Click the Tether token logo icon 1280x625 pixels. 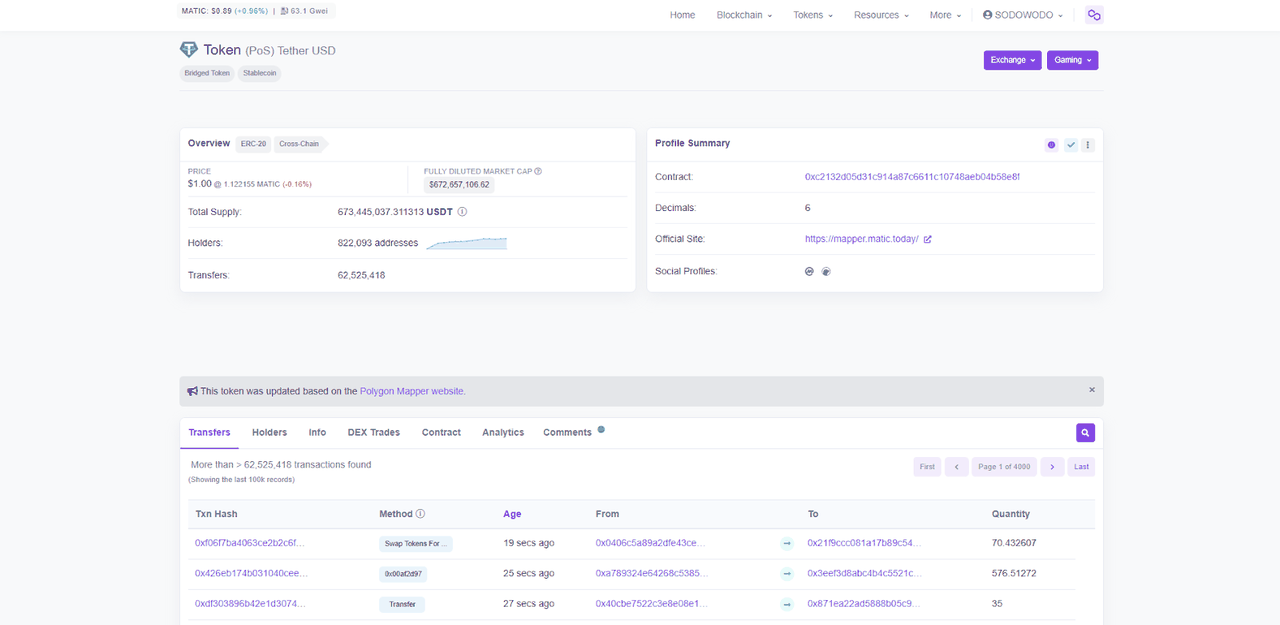pyautogui.click(x=189, y=49)
